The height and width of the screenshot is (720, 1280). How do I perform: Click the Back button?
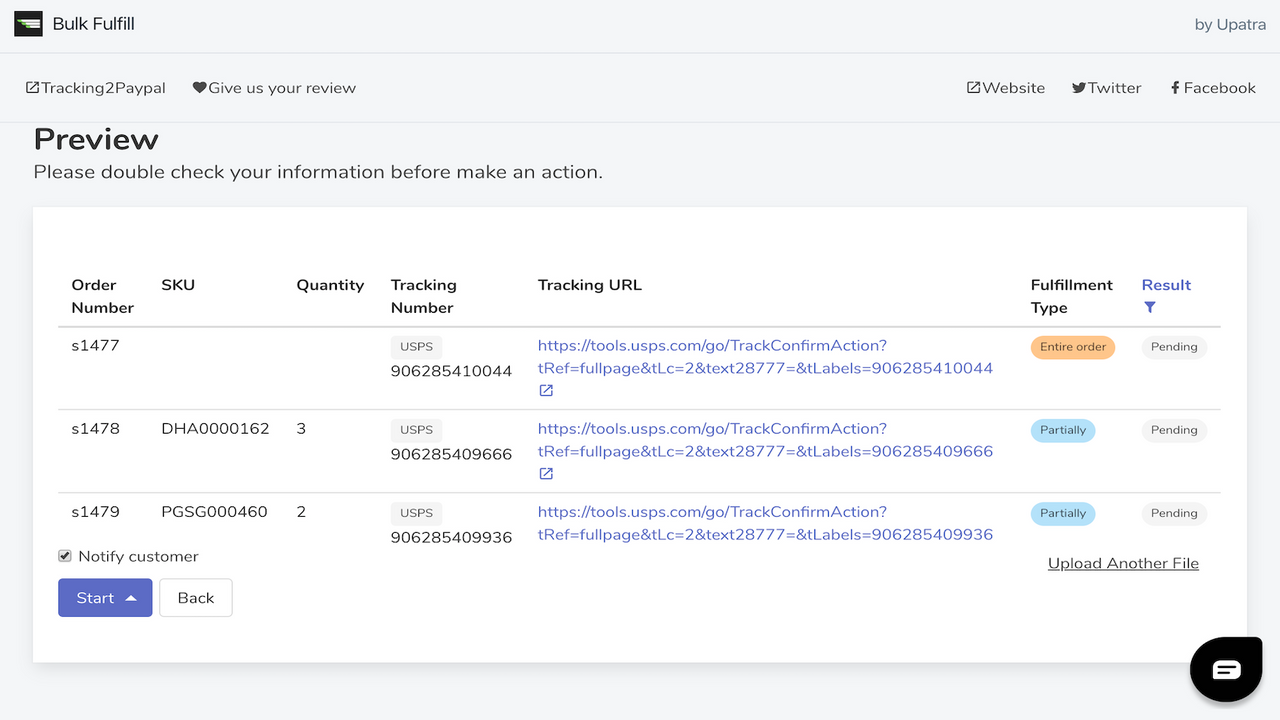pyautogui.click(x=196, y=598)
